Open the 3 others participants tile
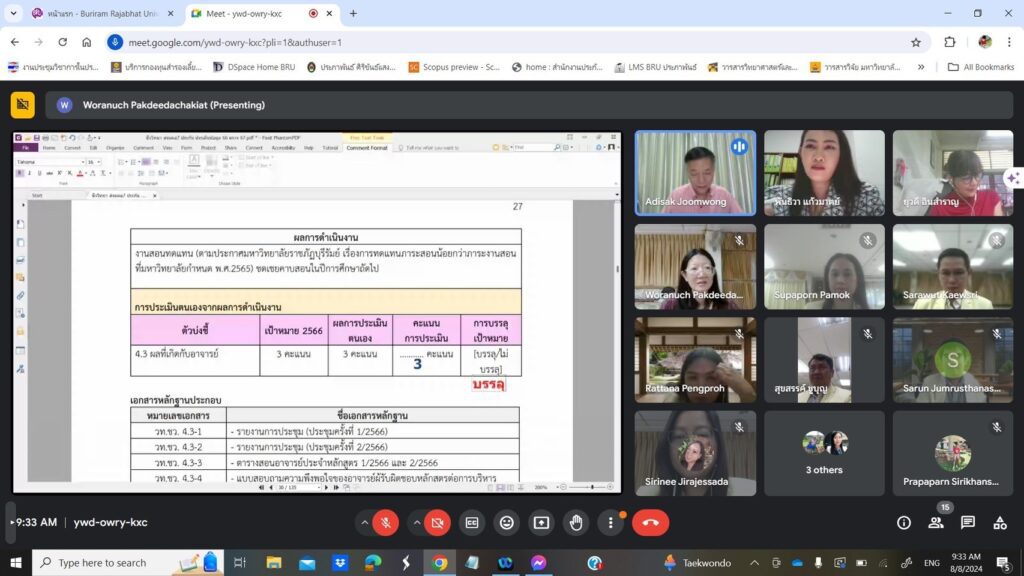 tap(824, 453)
